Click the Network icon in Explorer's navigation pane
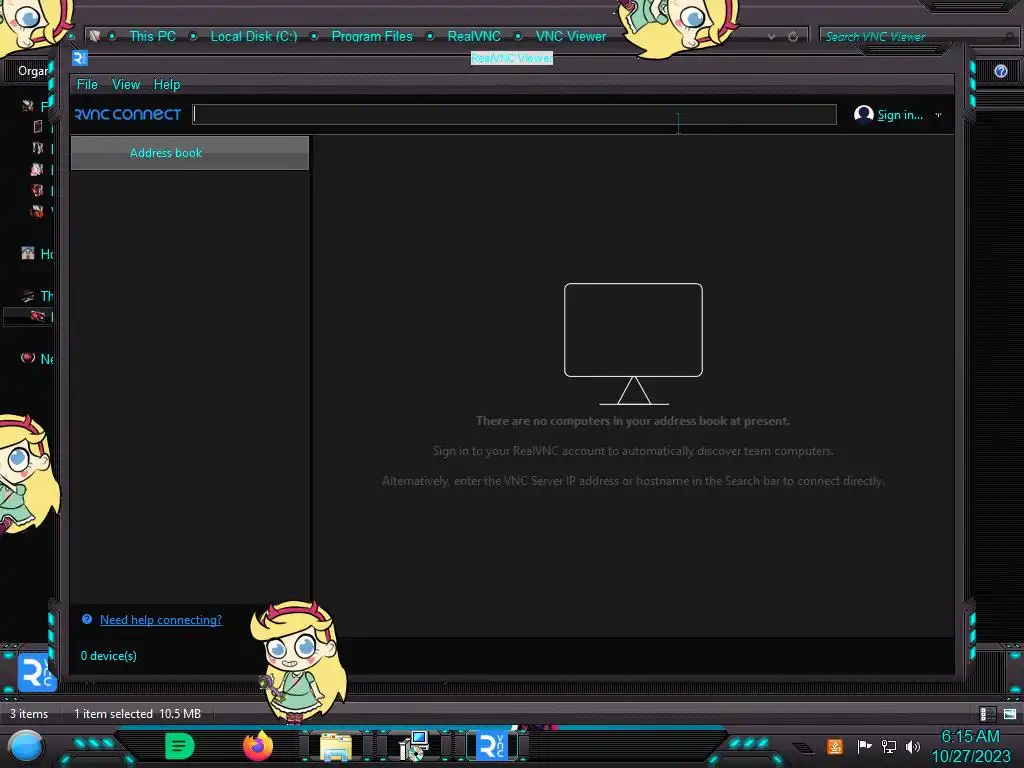 27,358
